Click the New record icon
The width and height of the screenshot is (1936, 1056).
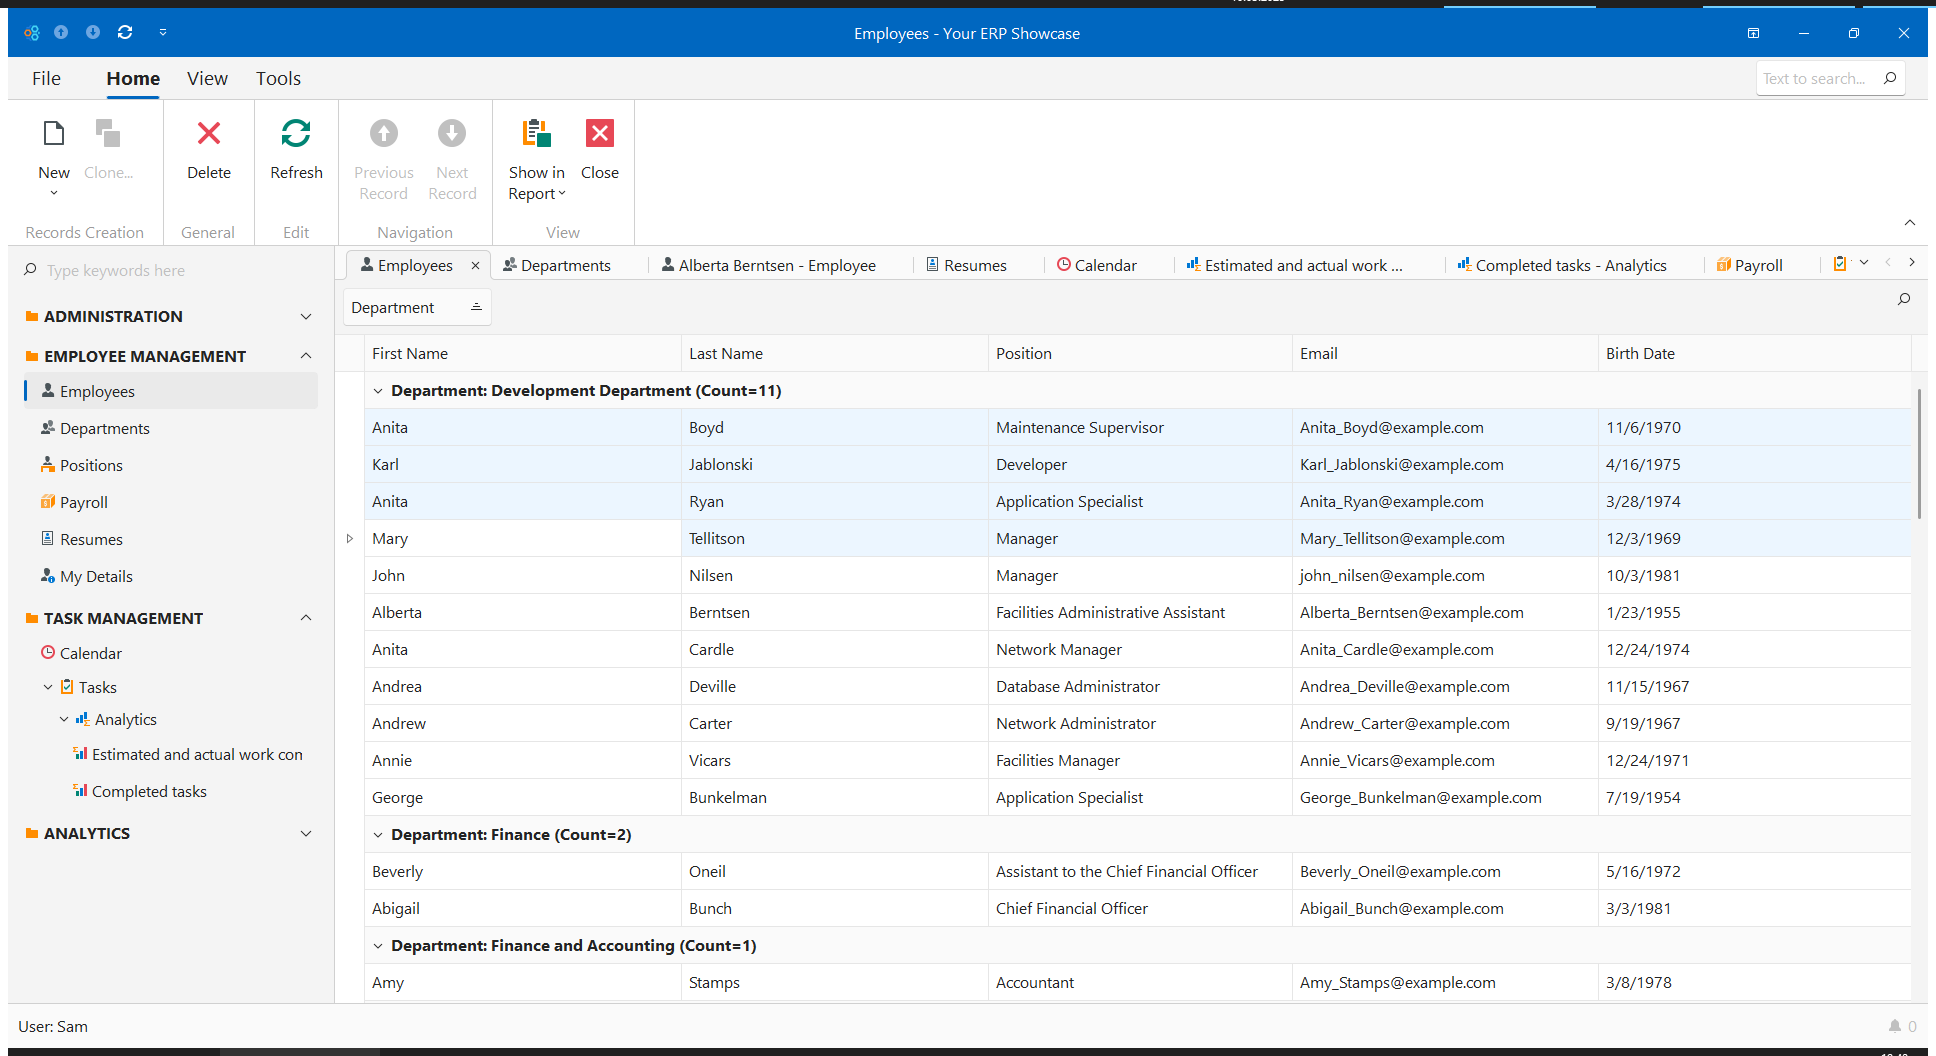click(x=54, y=134)
